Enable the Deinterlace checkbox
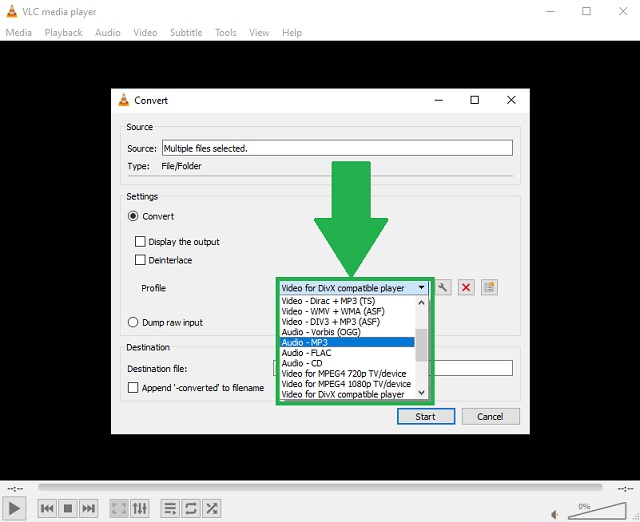640x522 pixels. 140,260
